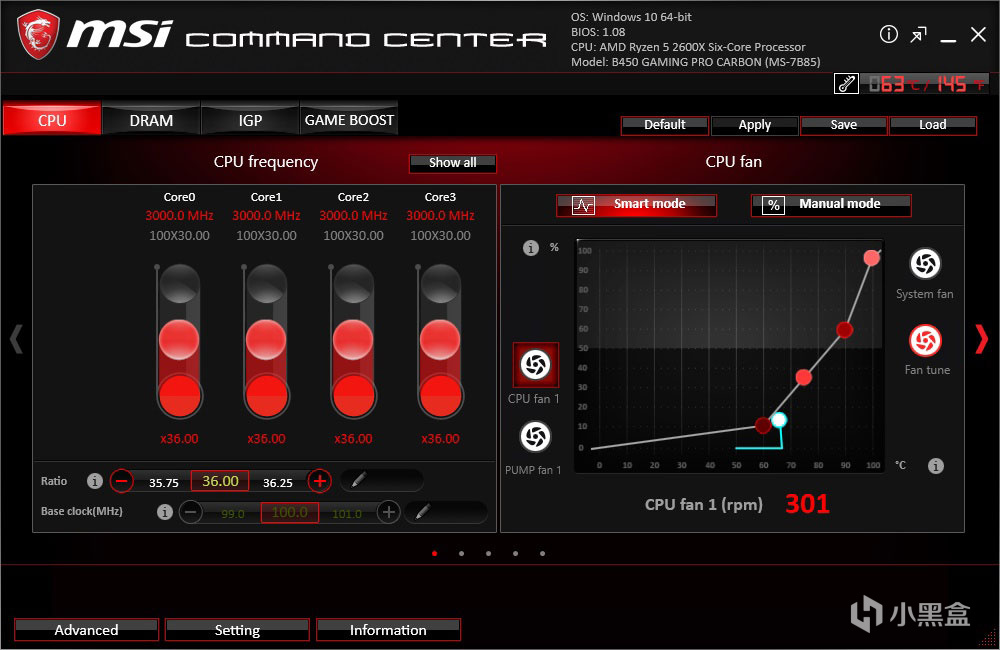The image size is (1000, 650).
Task: Click info icon next to Base clock
Action: [165, 512]
